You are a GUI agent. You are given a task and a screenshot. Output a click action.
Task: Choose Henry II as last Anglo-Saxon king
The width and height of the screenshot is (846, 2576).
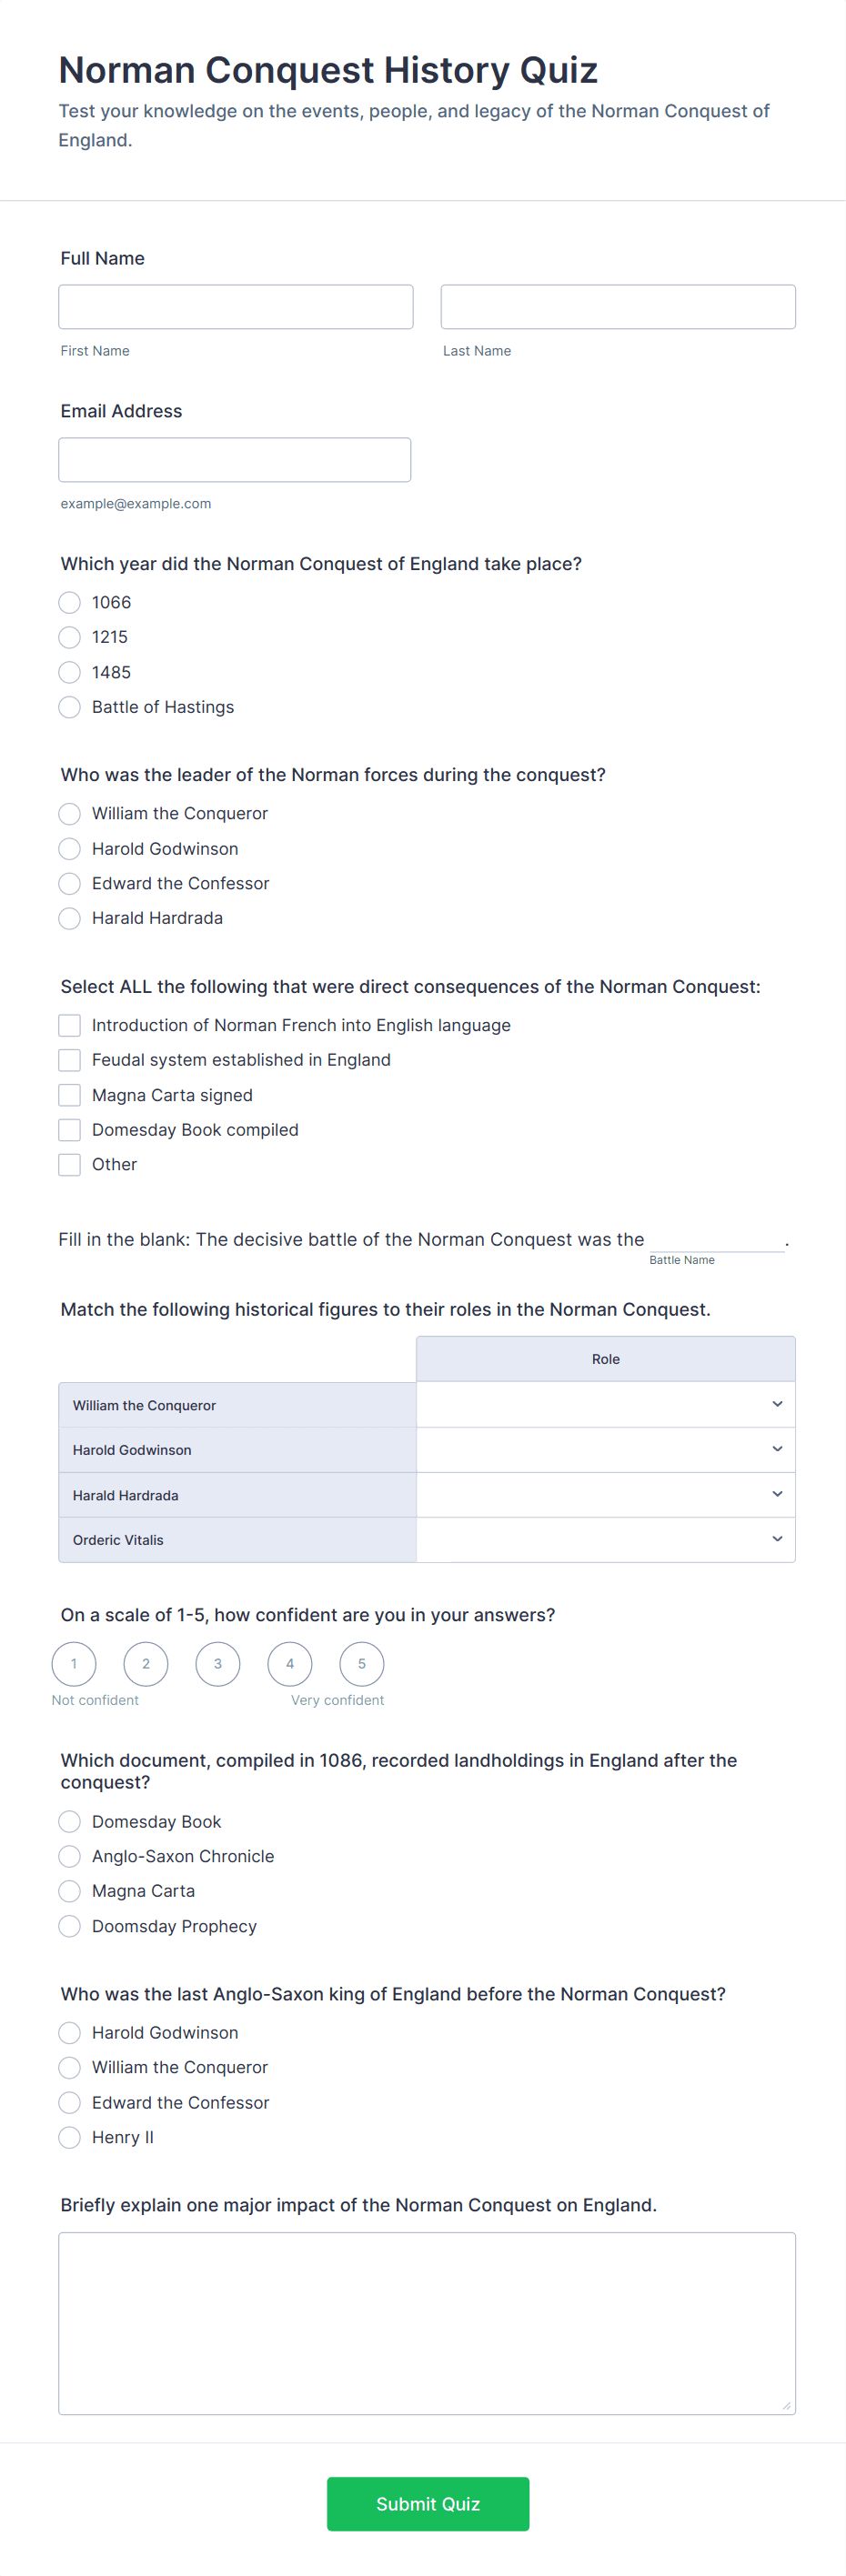pyautogui.click(x=69, y=2137)
